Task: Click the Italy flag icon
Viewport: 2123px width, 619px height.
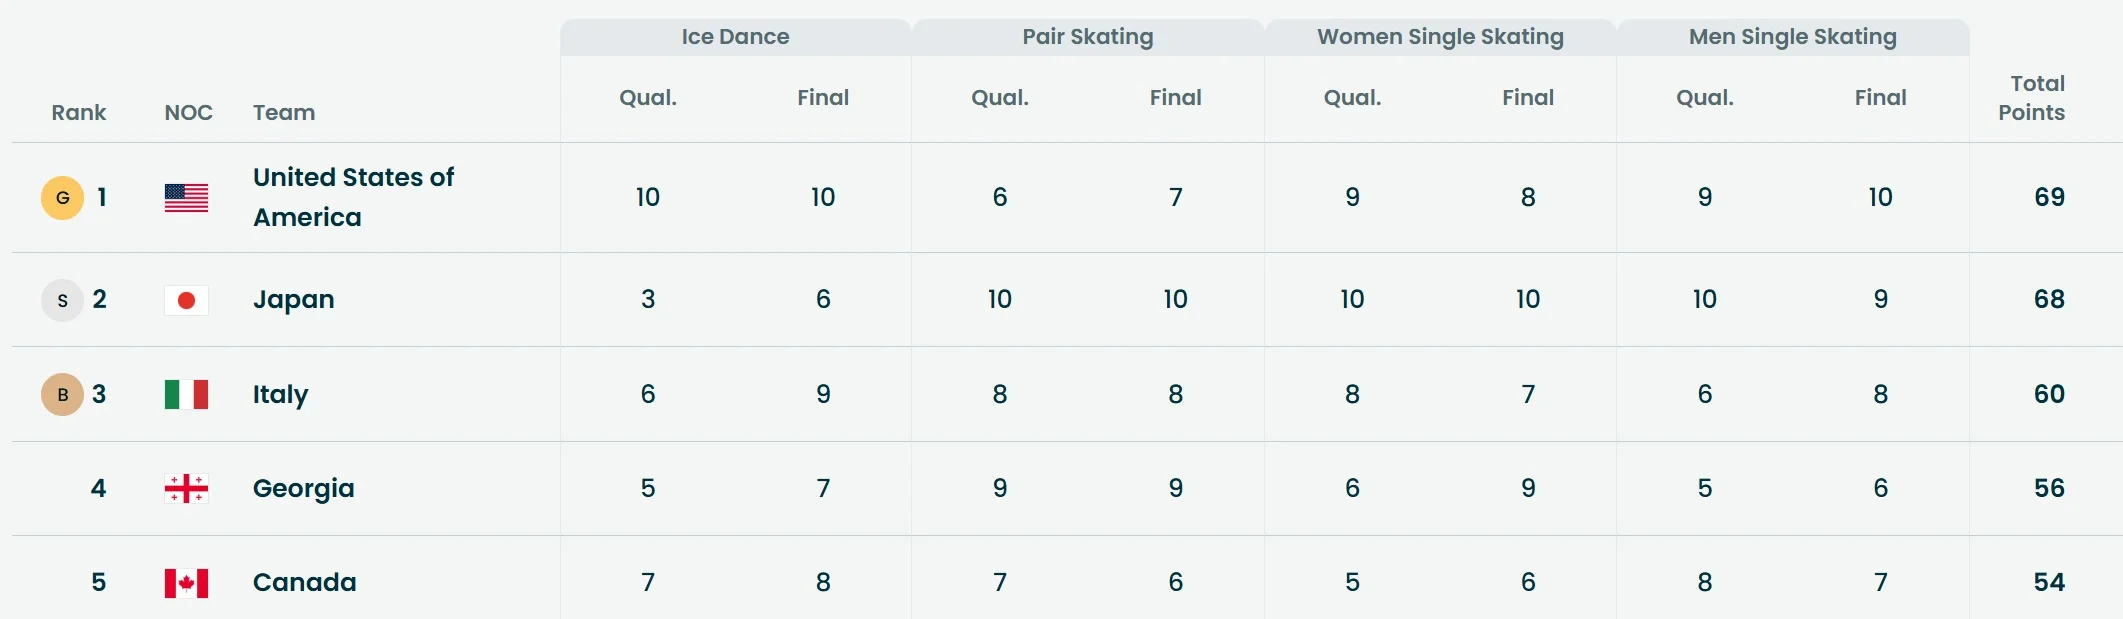Action: [186, 395]
